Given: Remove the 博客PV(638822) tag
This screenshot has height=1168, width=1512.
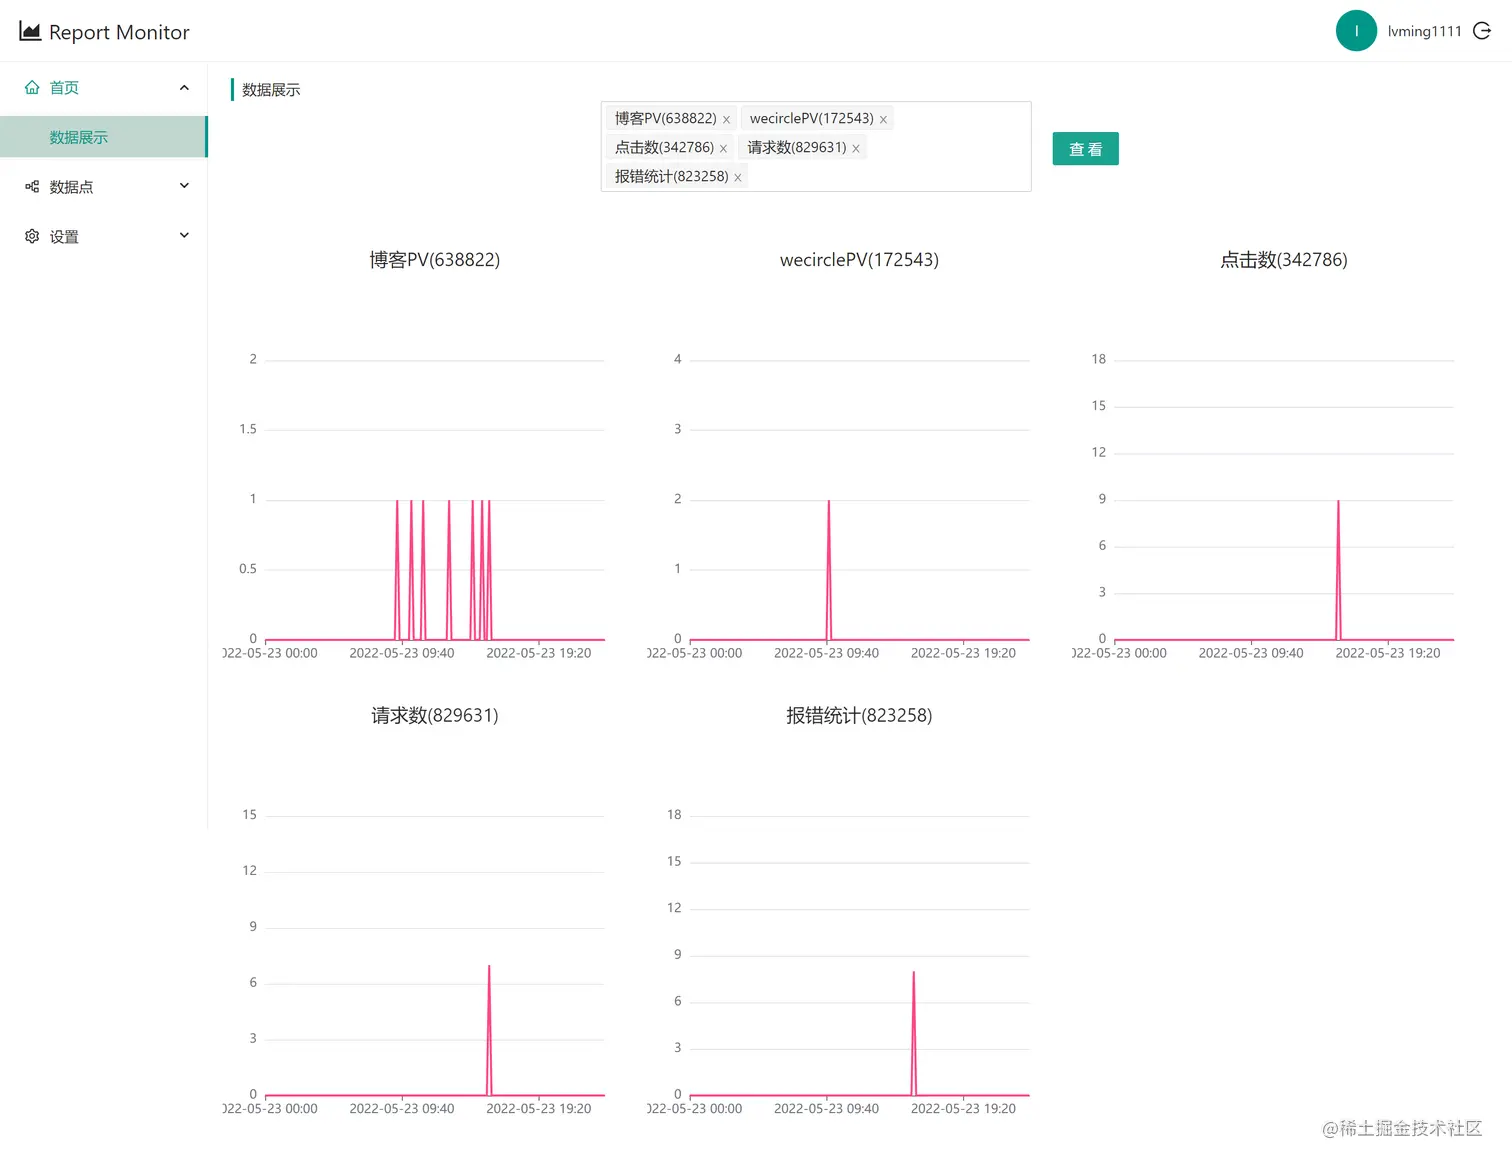Looking at the screenshot, I should [726, 120].
